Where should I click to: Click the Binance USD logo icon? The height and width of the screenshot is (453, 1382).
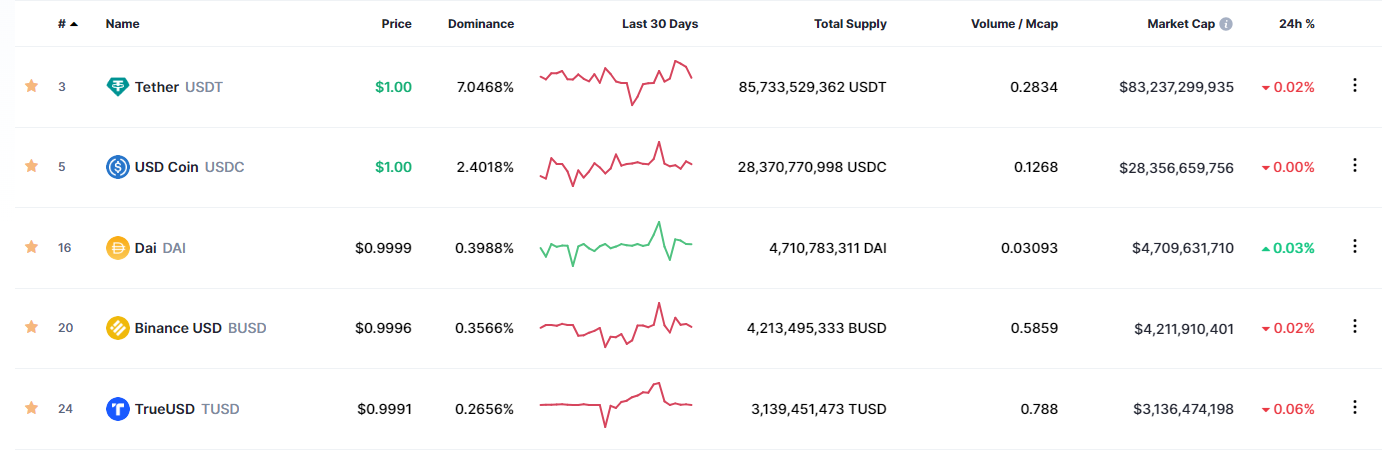click(x=118, y=327)
